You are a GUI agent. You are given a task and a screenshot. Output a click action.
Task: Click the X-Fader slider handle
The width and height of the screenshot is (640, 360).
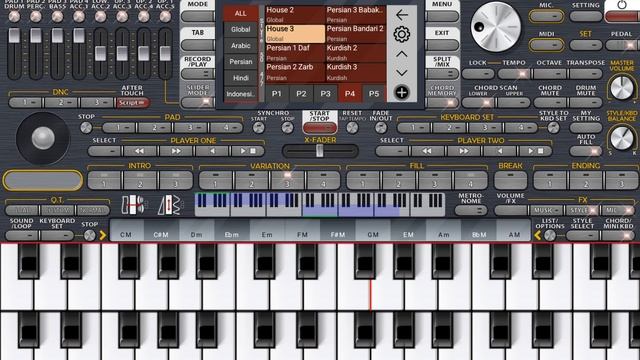click(x=320, y=151)
